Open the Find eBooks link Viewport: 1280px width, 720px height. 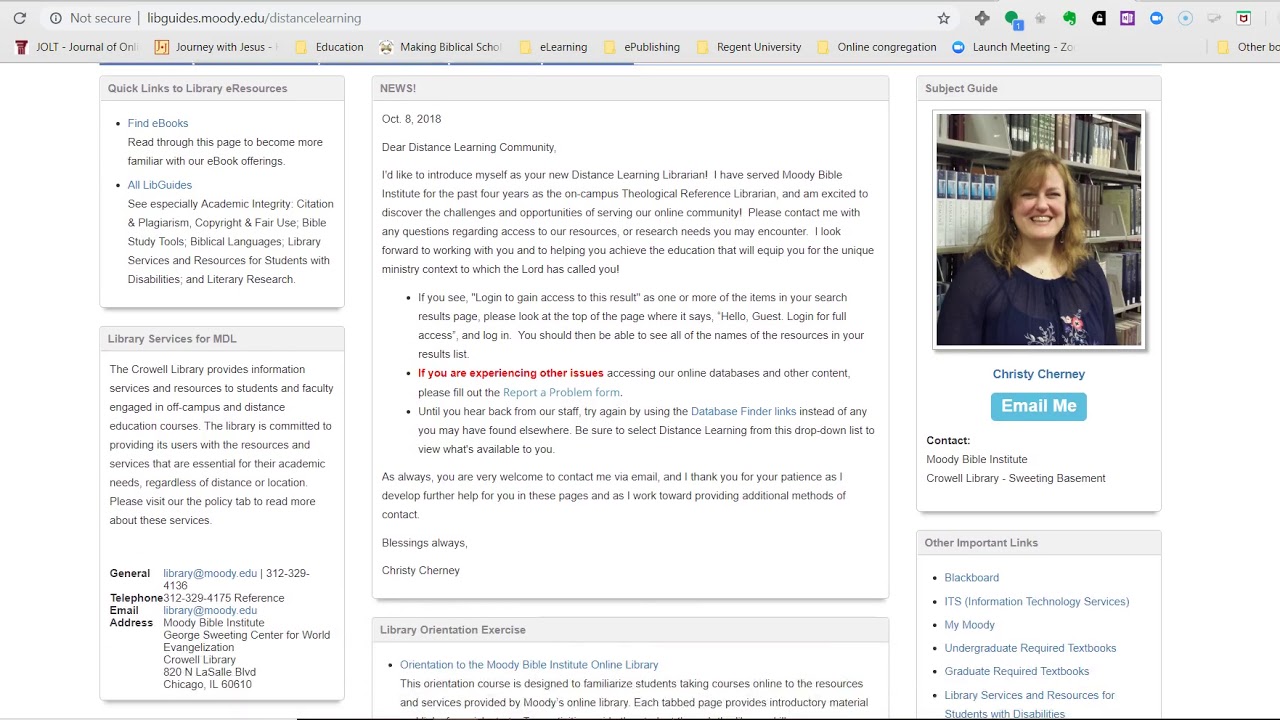(x=158, y=123)
